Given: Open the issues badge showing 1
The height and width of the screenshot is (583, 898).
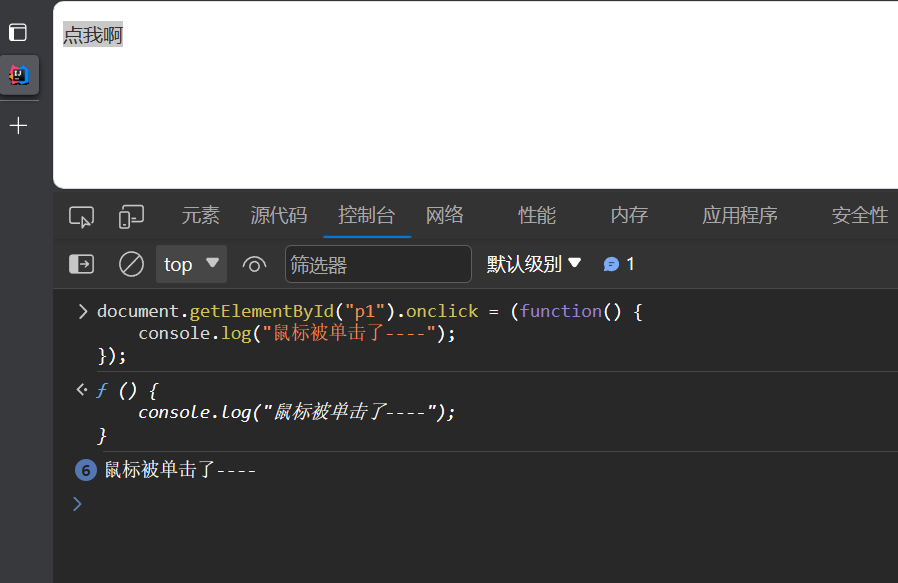Looking at the screenshot, I should click(x=619, y=264).
